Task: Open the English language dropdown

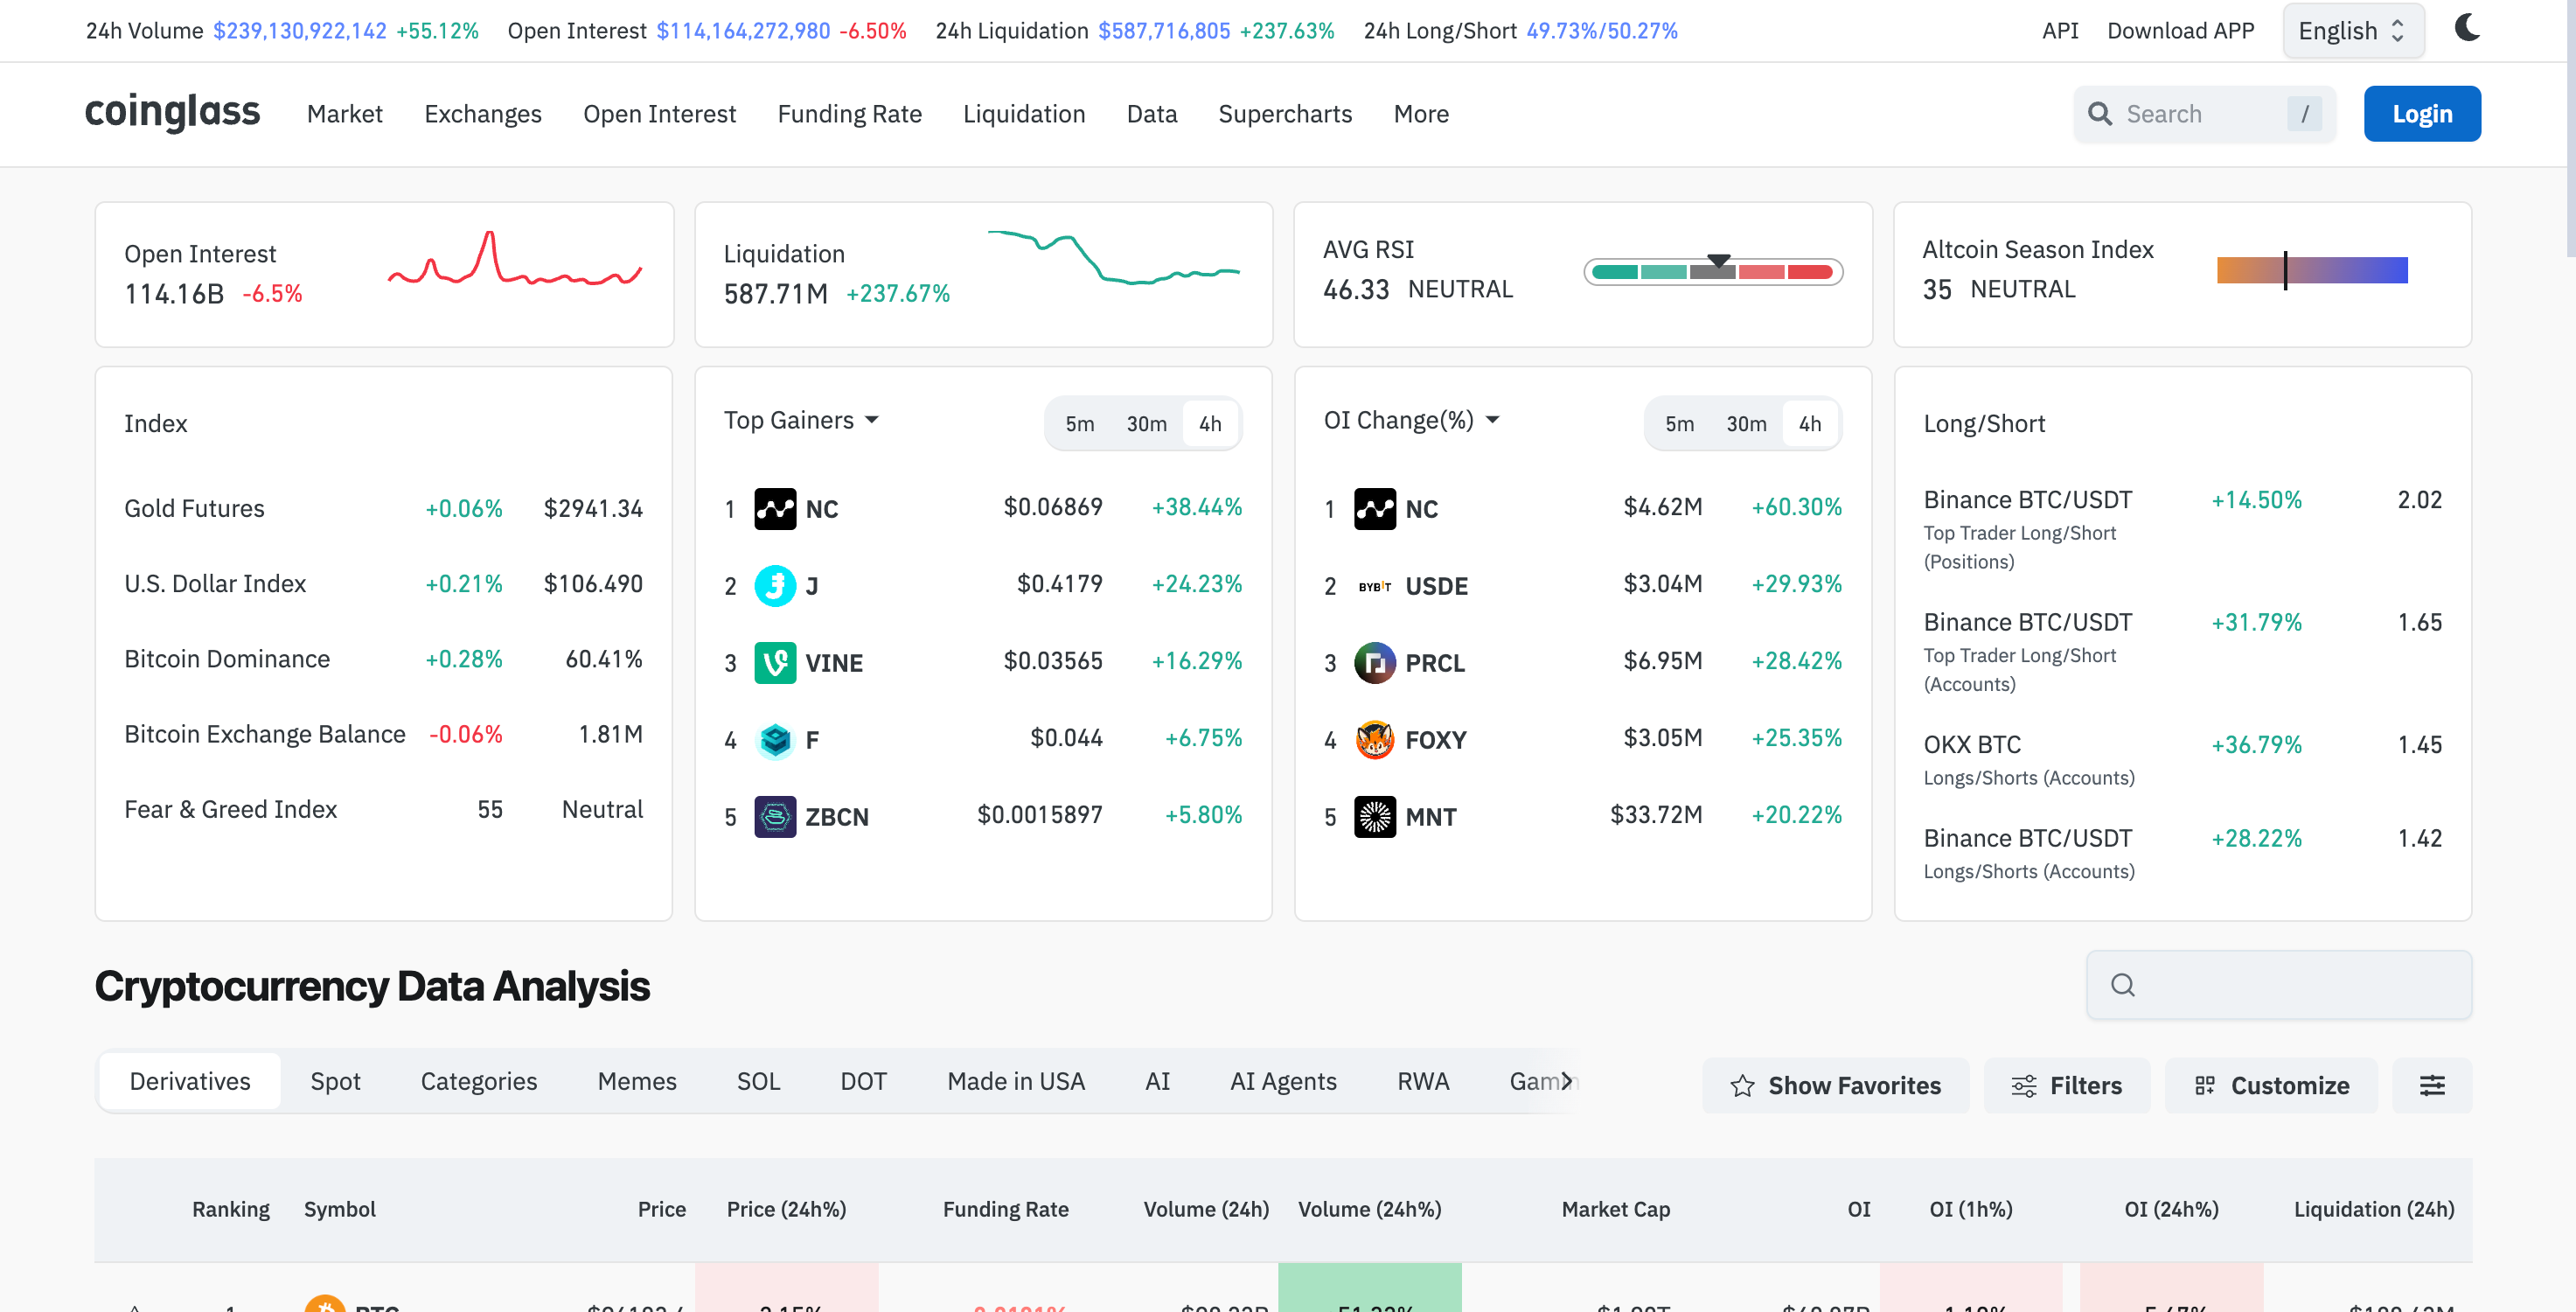Action: point(2353,31)
